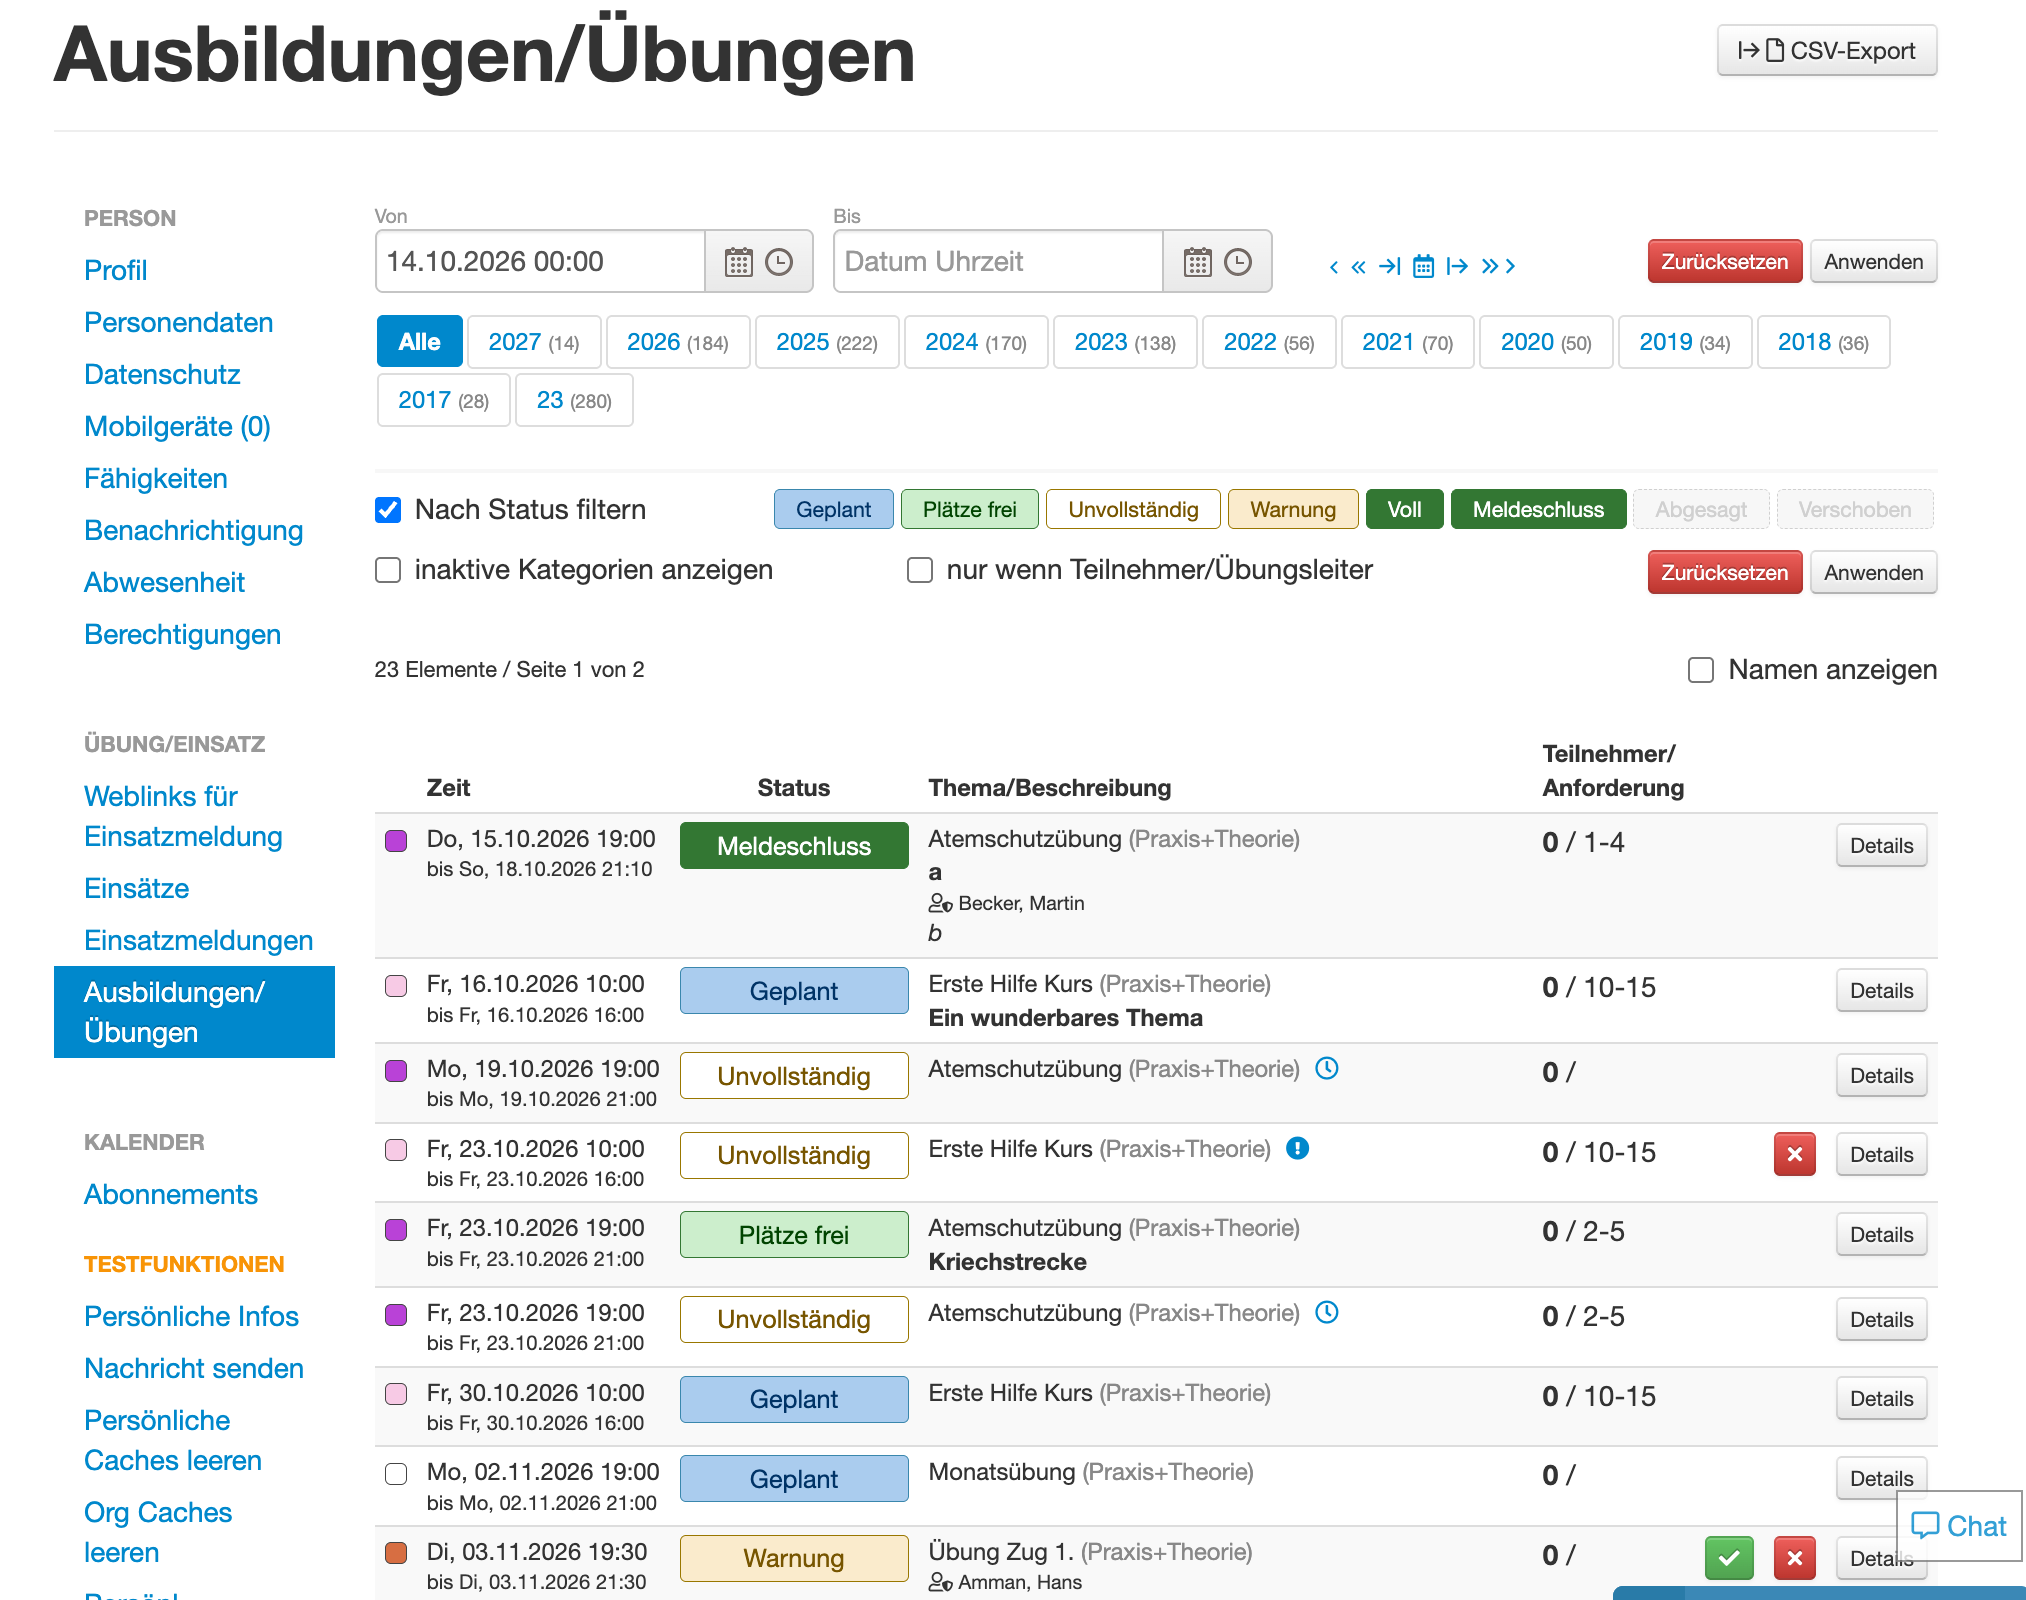
Task: Enable inaktive Kategorien anzeigen checkbox
Action: click(388, 570)
